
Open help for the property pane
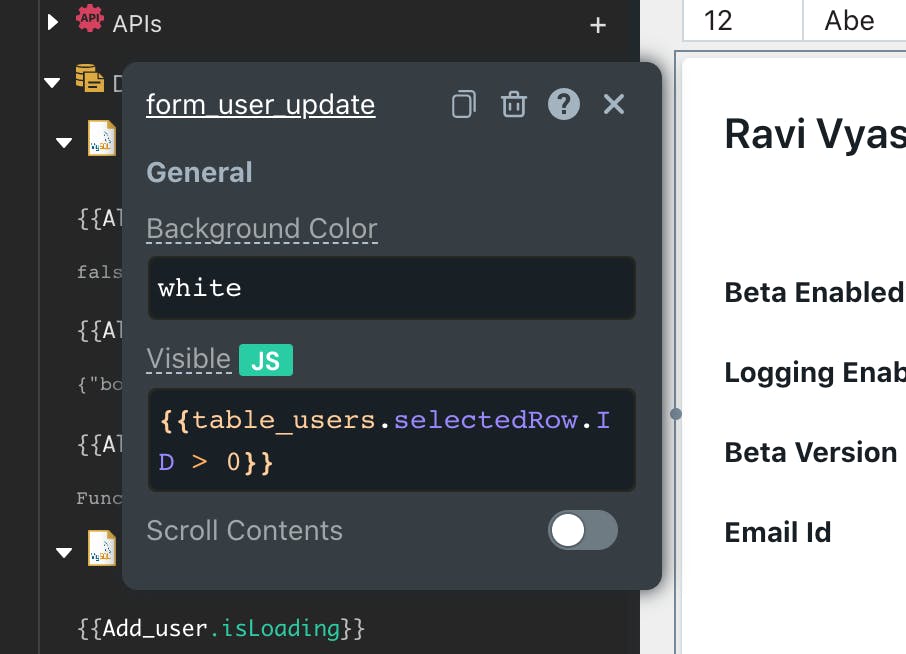[x=563, y=105]
